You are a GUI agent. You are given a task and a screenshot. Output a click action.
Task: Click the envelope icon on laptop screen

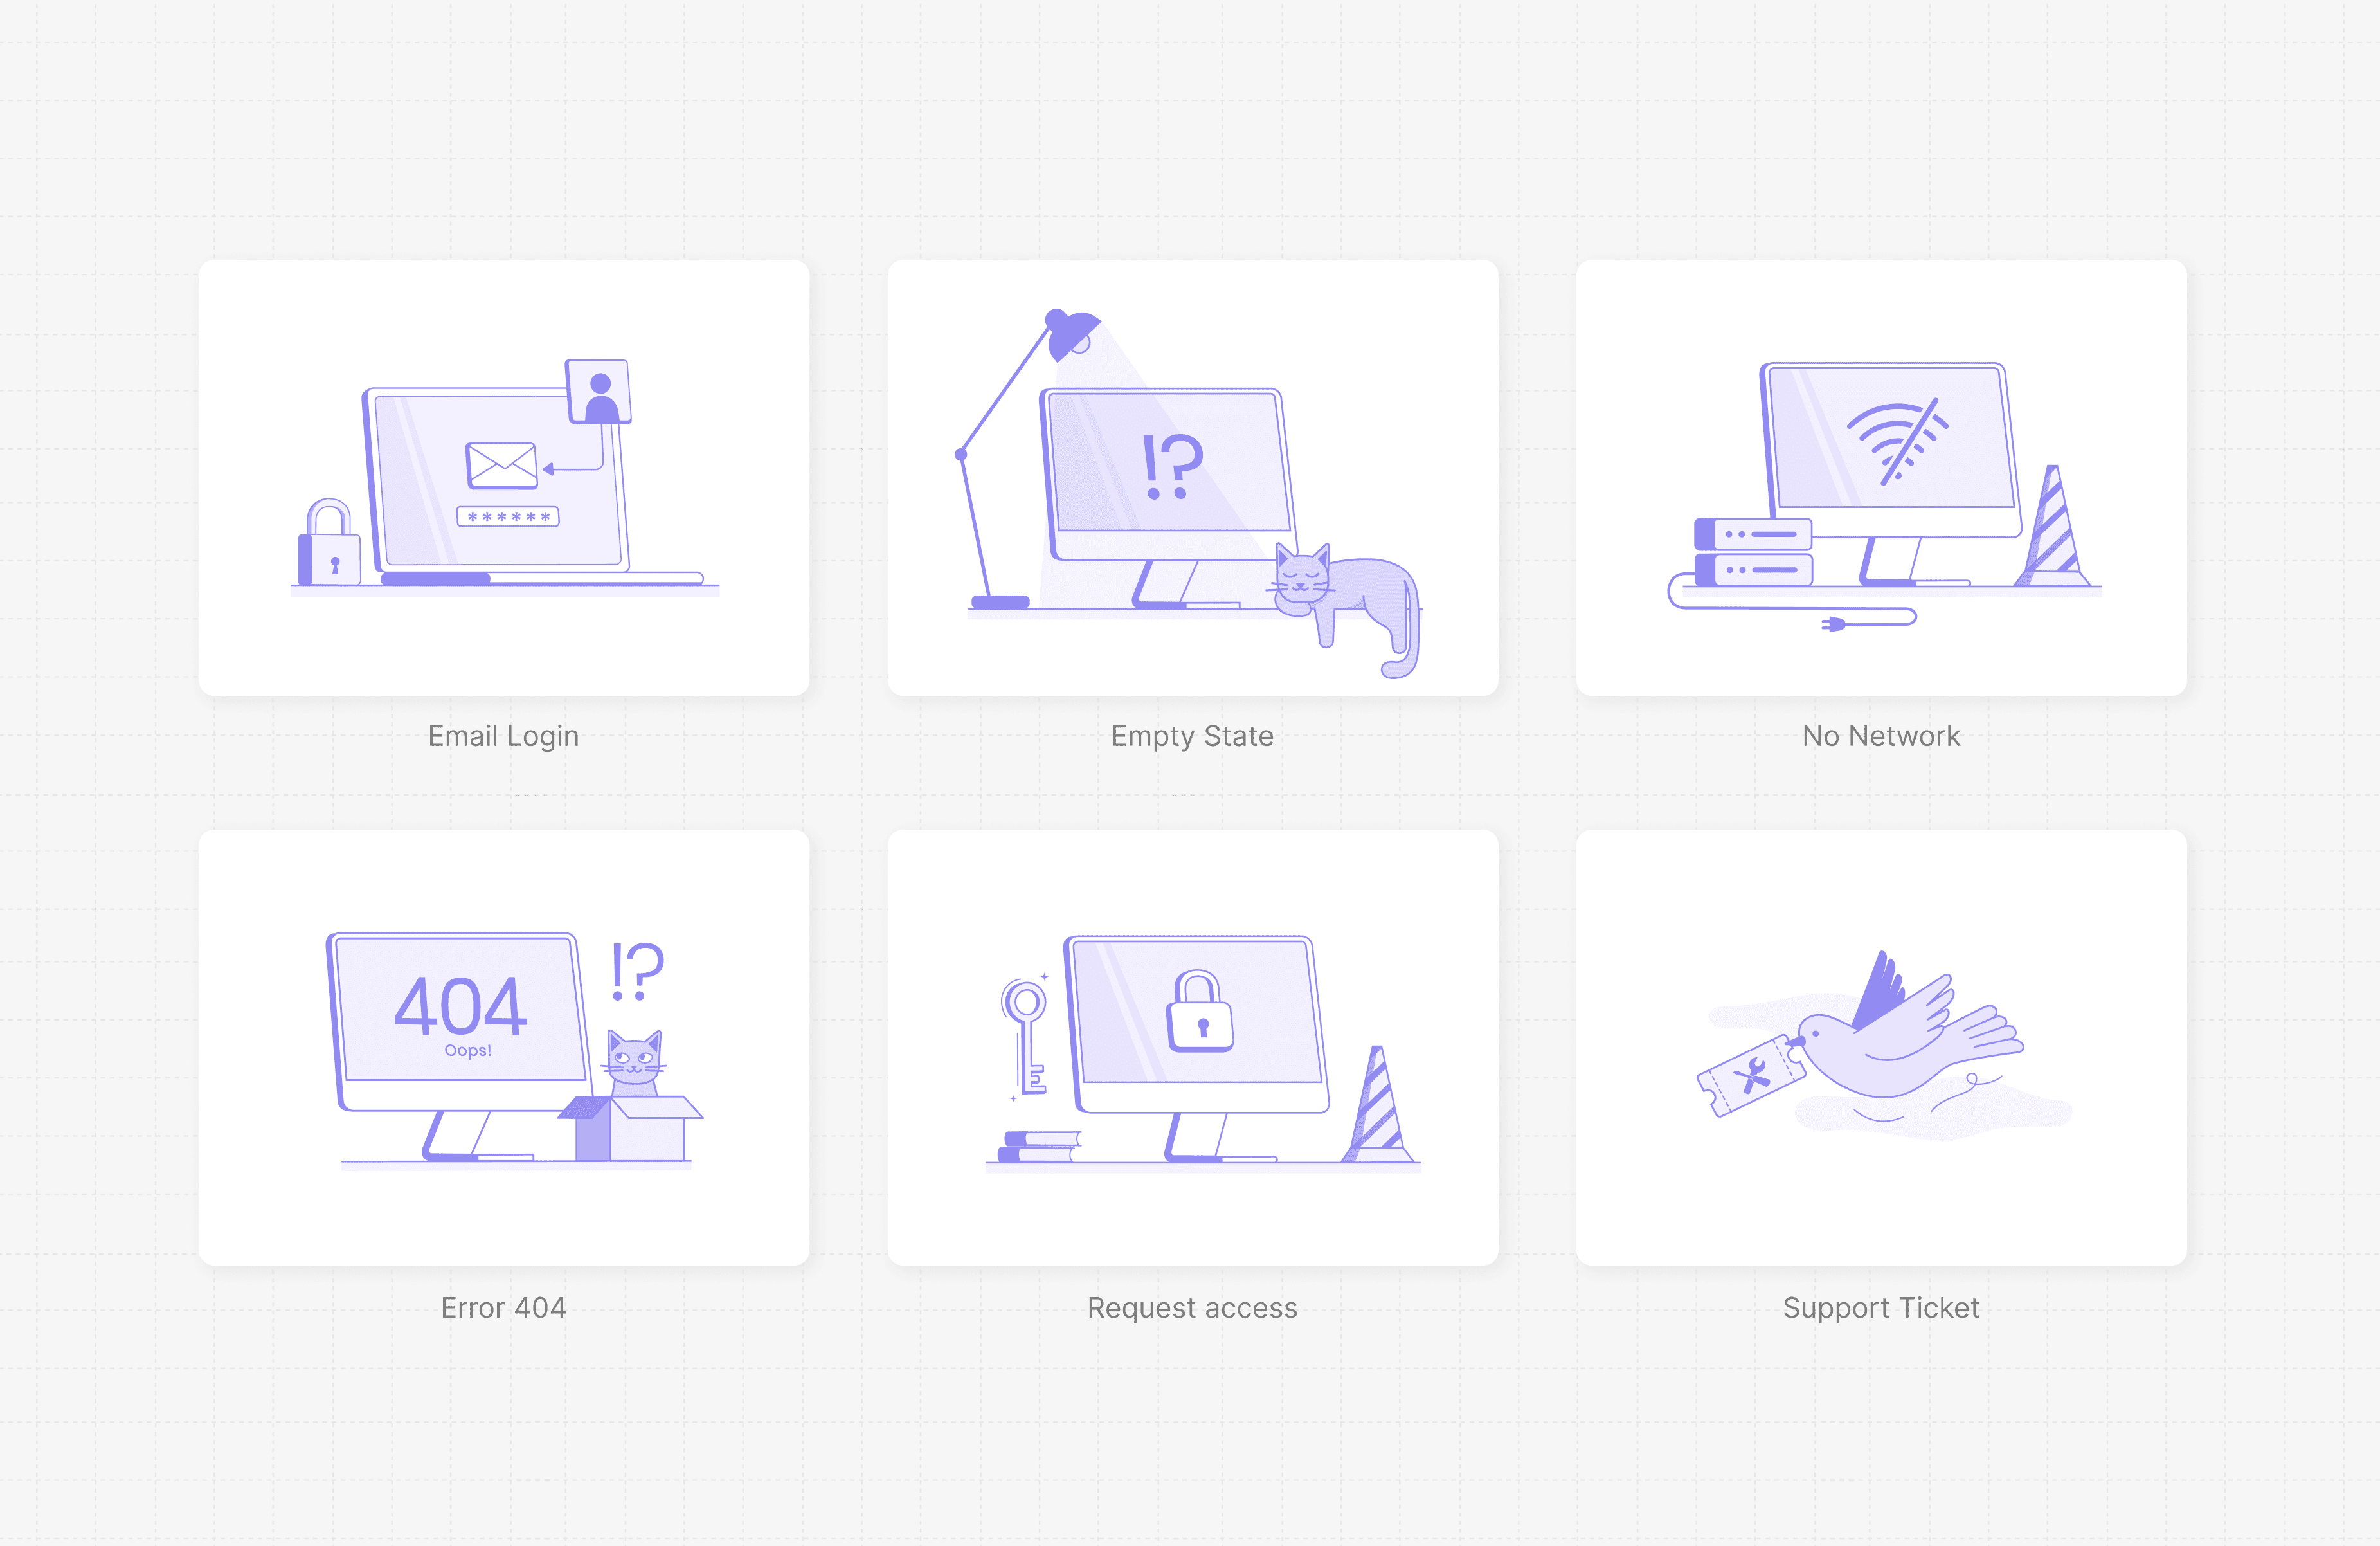(x=502, y=465)
